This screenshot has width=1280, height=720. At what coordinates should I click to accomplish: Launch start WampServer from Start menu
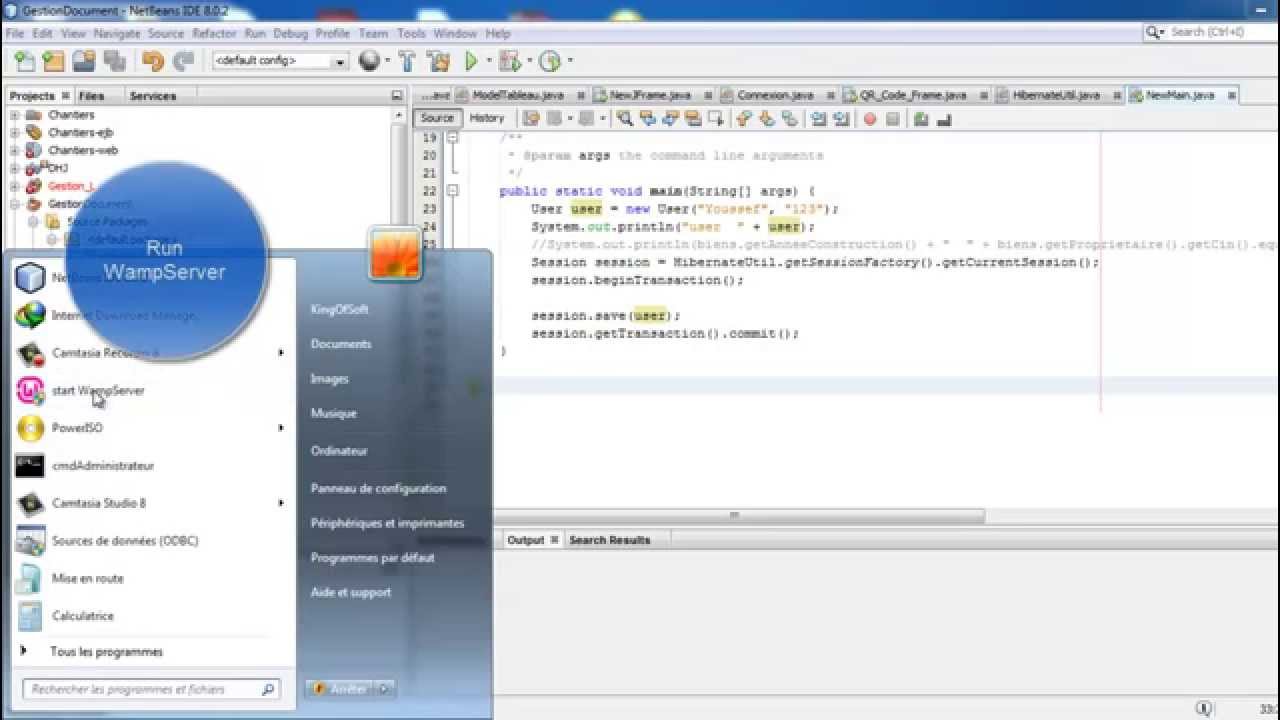tap(98, 391)
